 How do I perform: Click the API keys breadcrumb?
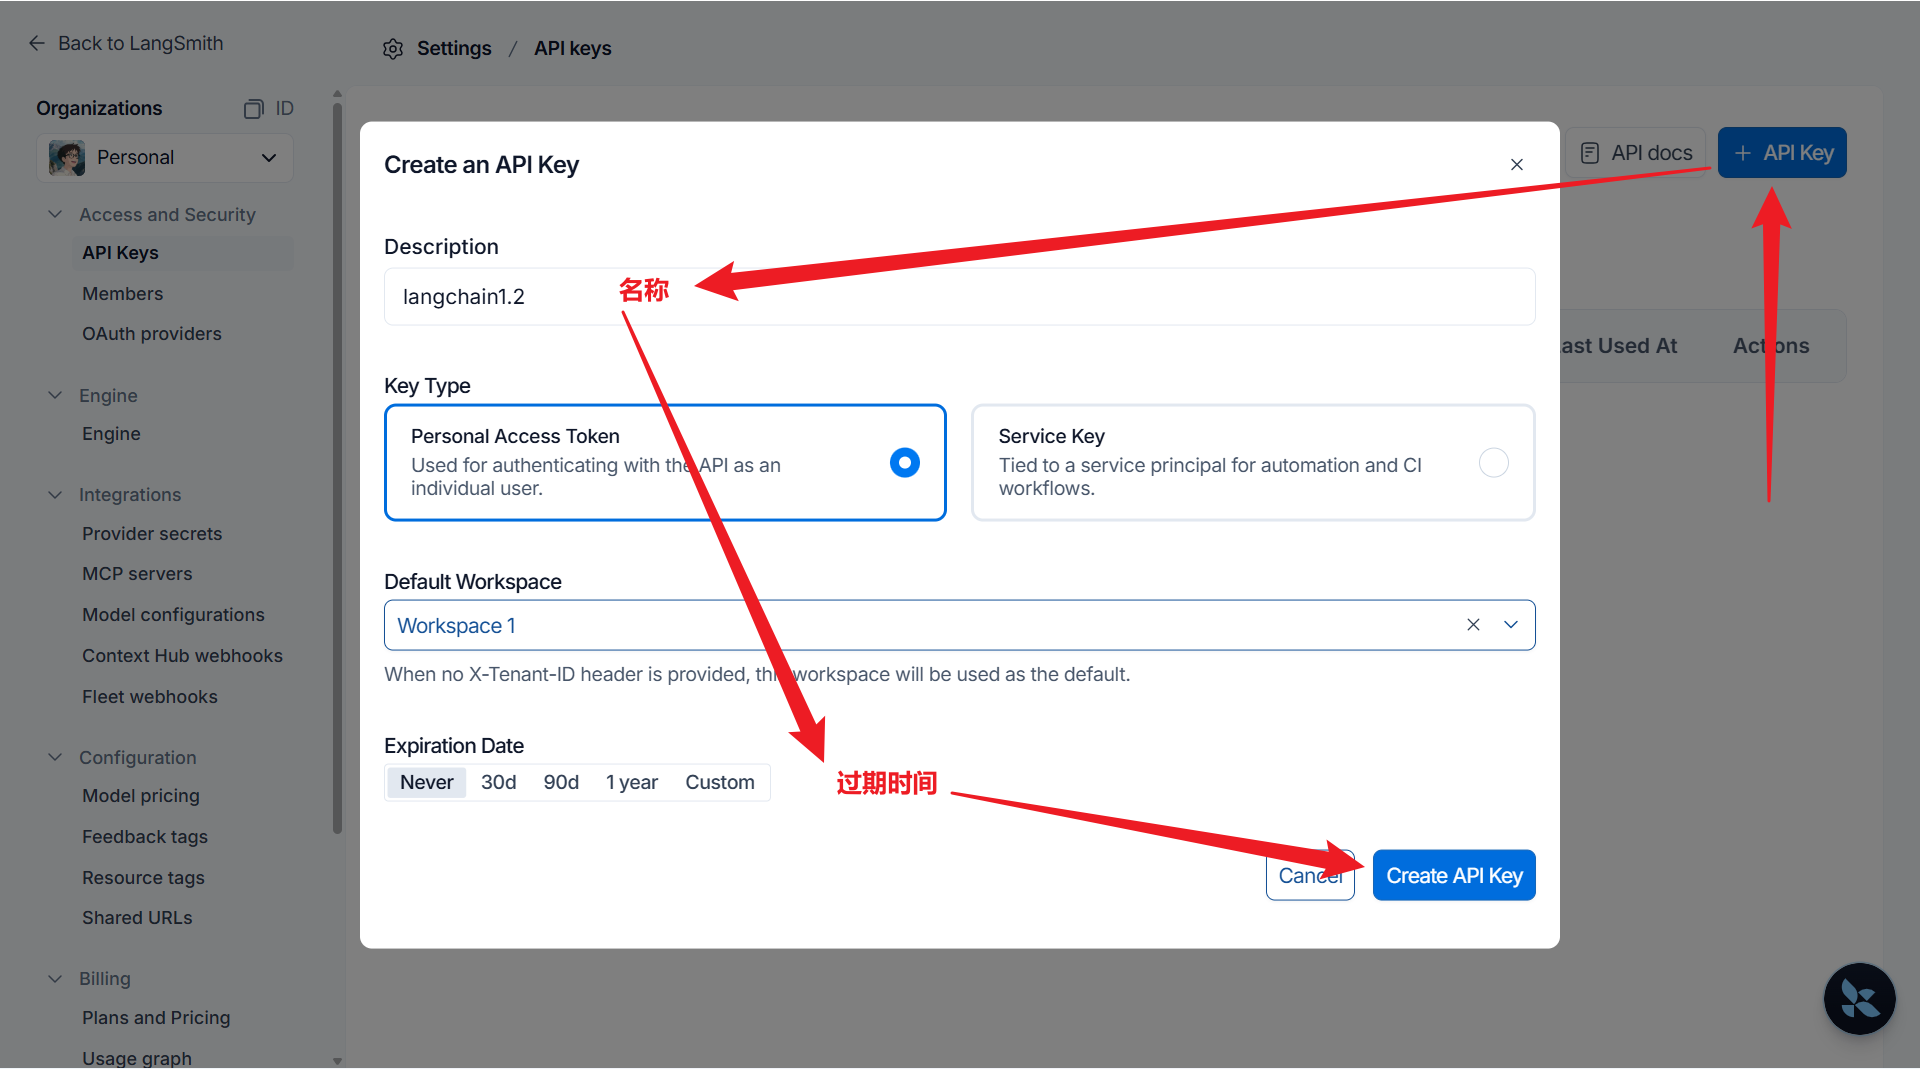click(x=573, y=49)
